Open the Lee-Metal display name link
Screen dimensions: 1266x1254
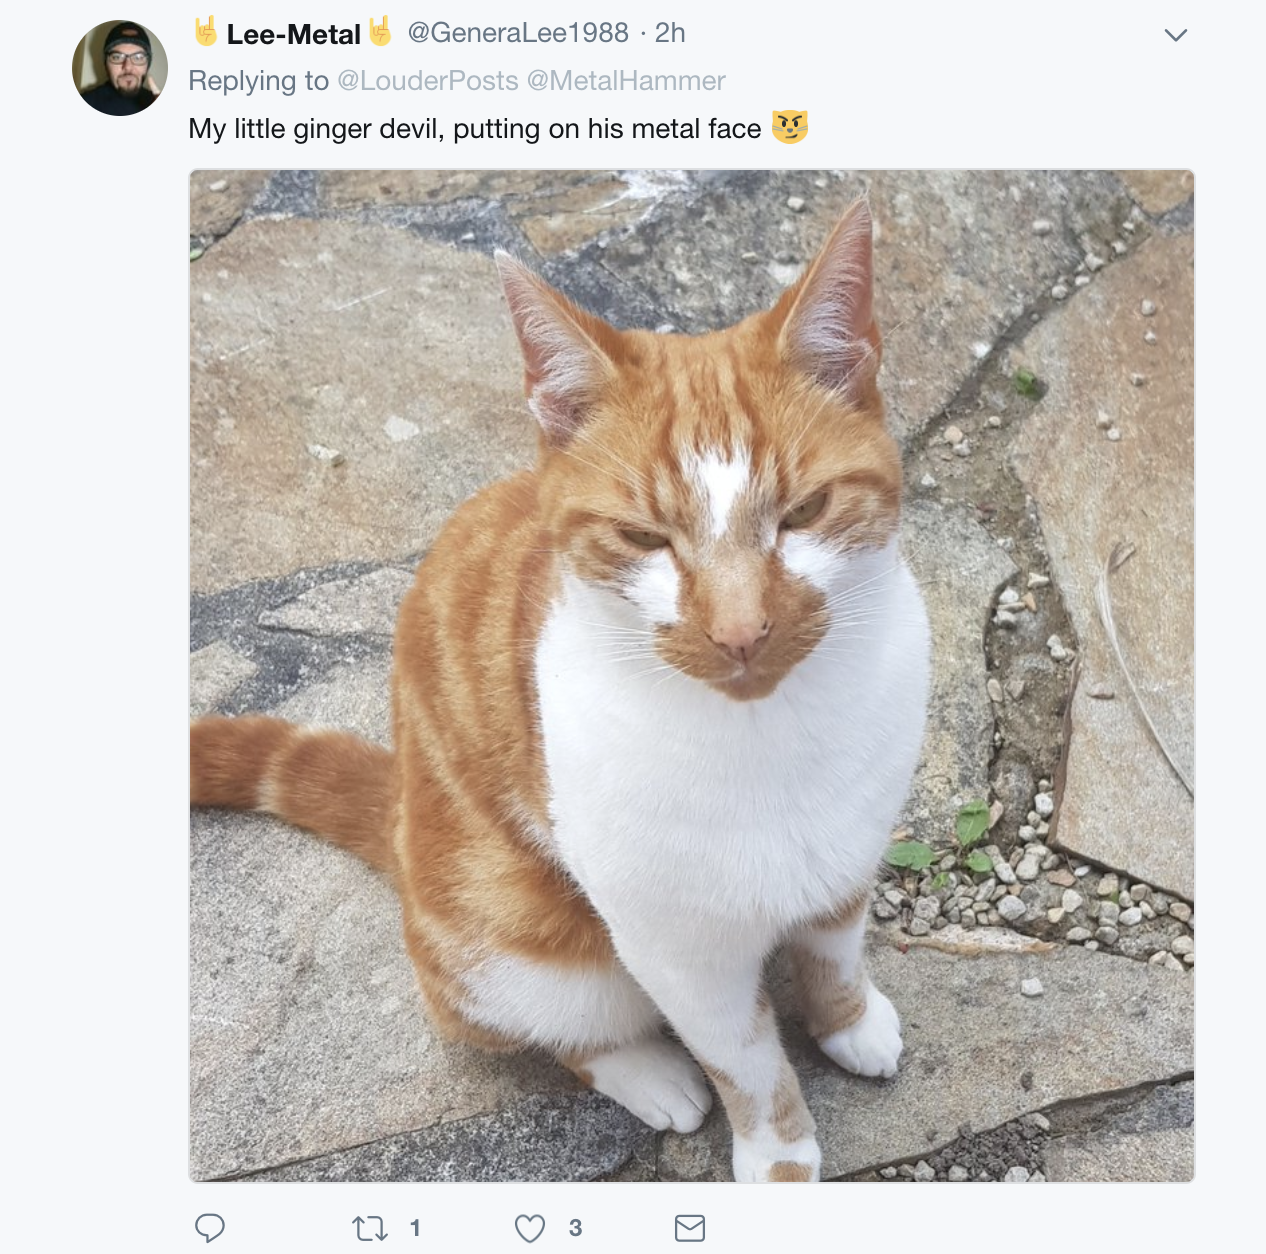[293, 34]
